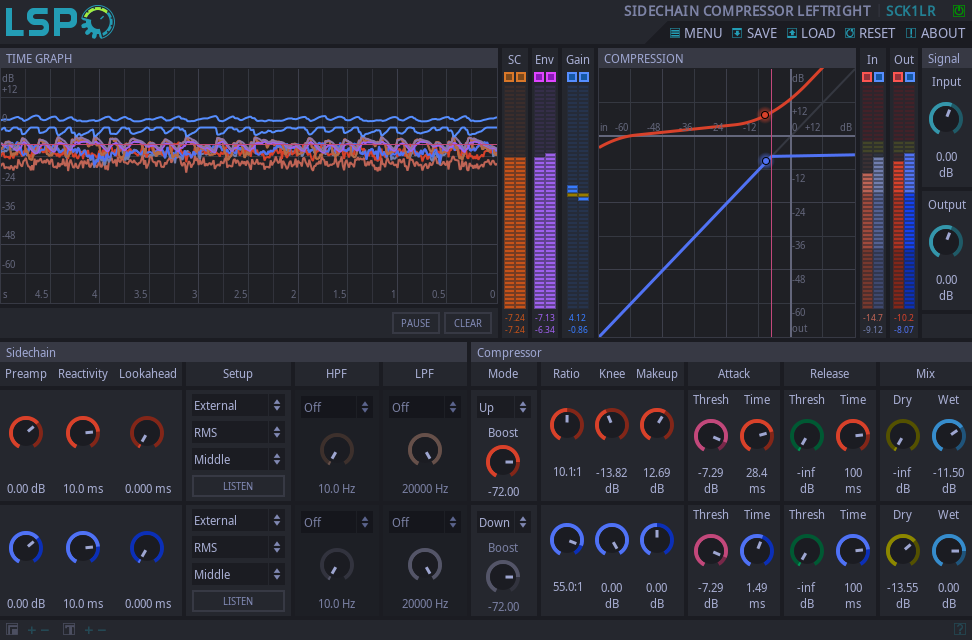Image resolution: width=972 pixels, height=640 pixels.
Task: Click SAVE in the top bar
Action: (754, 33)
